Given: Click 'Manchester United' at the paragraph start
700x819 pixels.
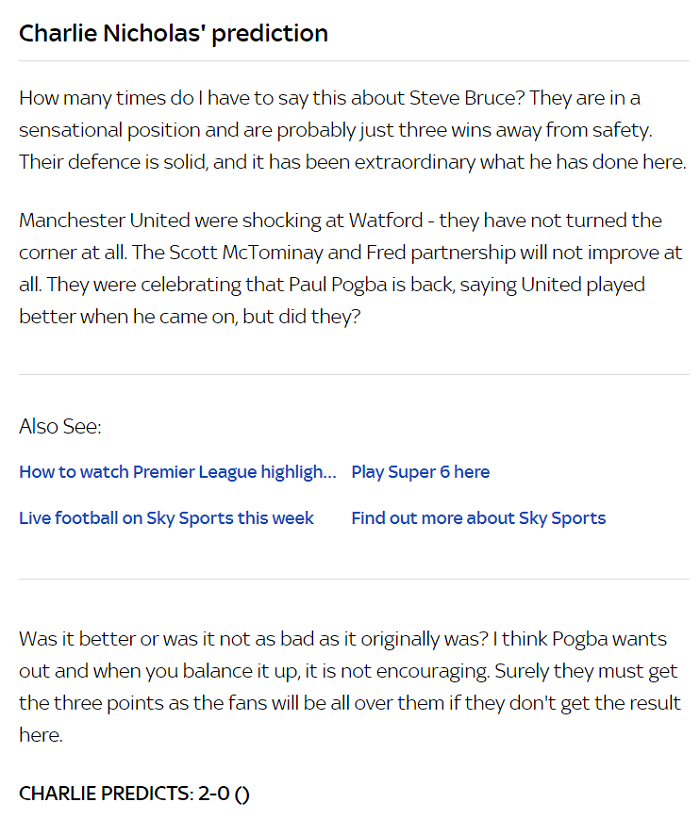Looking at the screenshot, I should pos(98,220).
